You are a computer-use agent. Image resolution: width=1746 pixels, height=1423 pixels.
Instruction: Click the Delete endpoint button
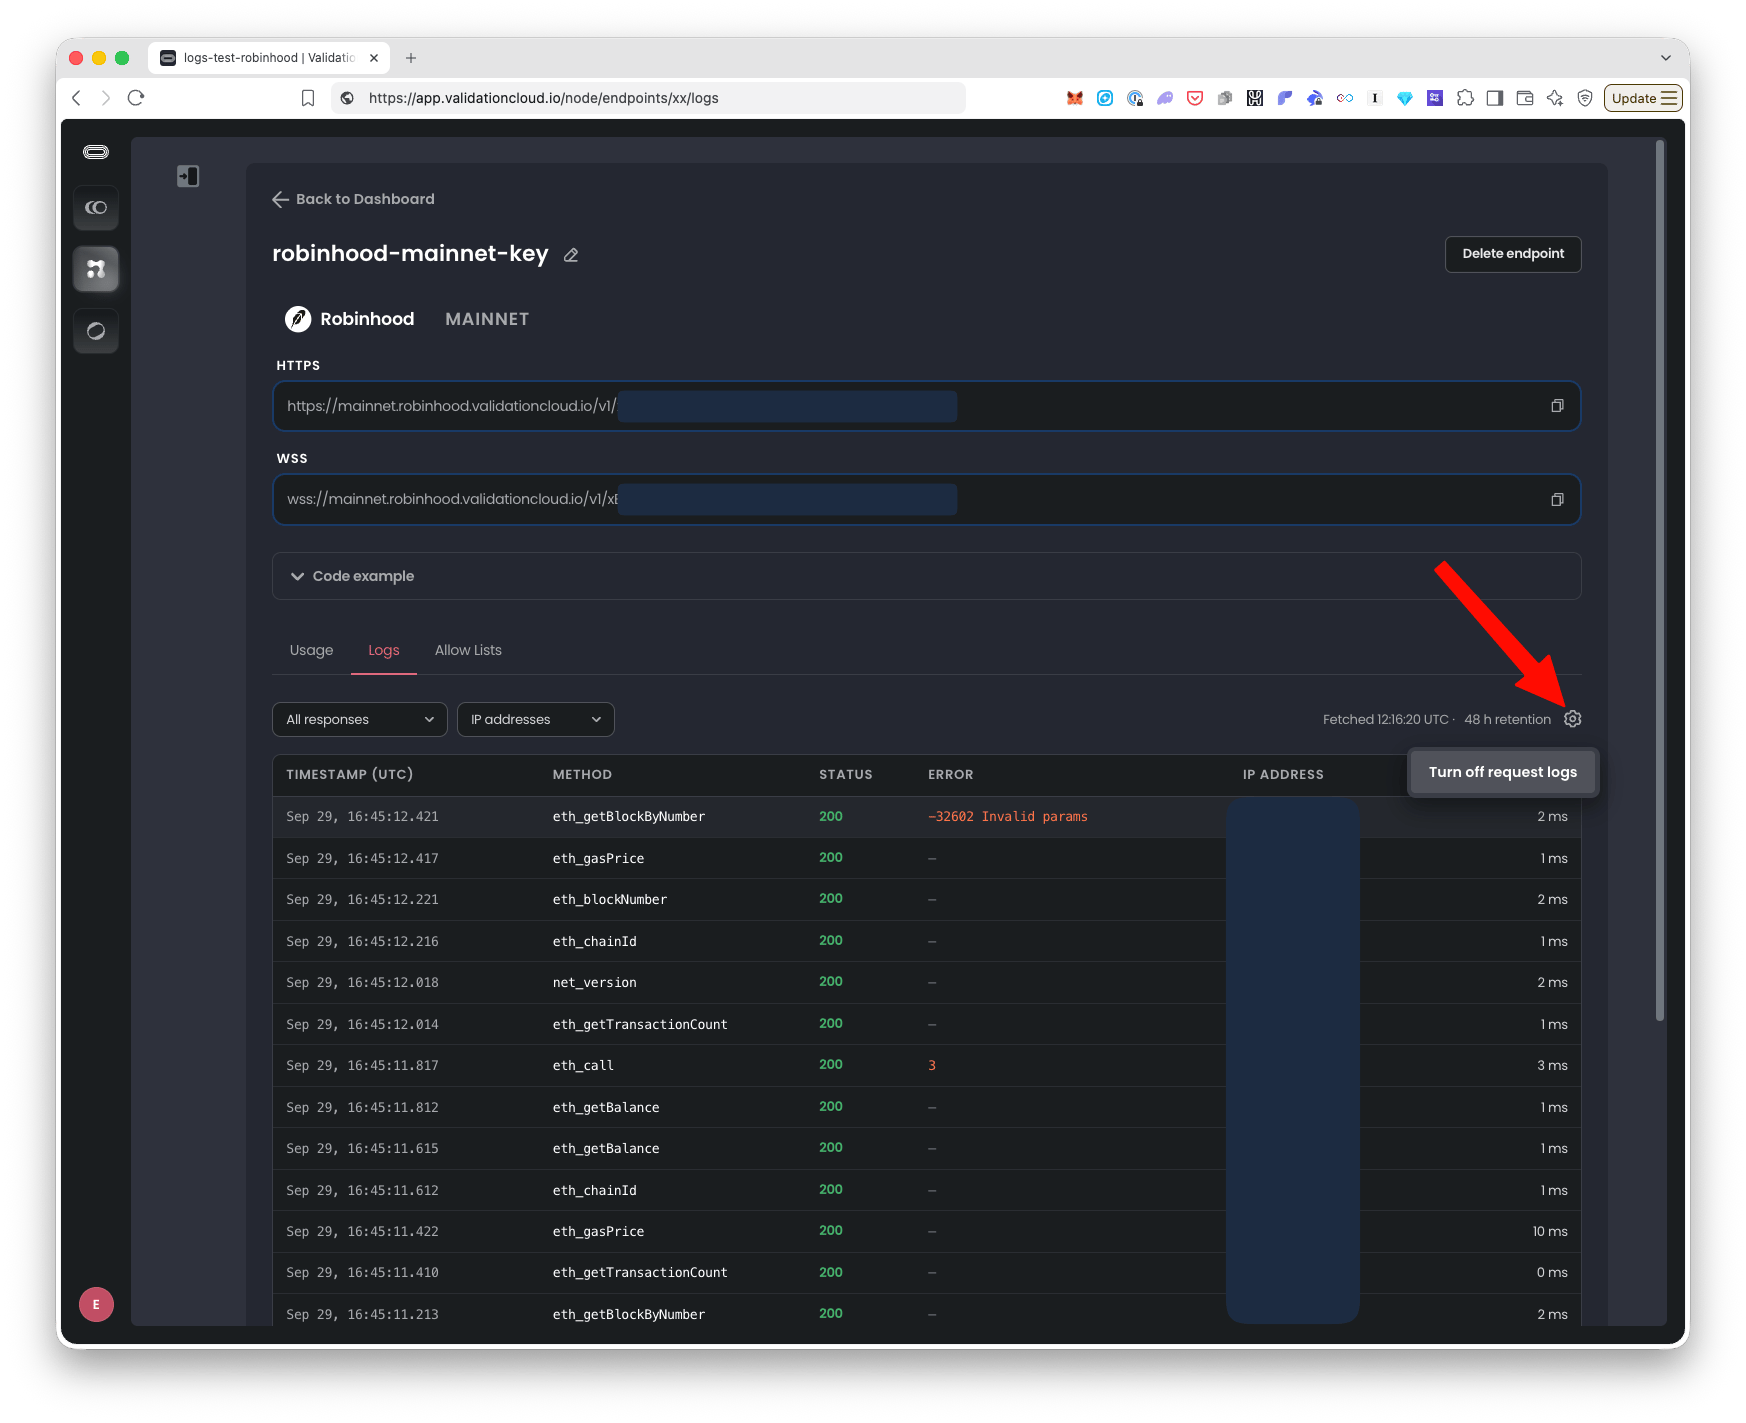point(1513,254)
